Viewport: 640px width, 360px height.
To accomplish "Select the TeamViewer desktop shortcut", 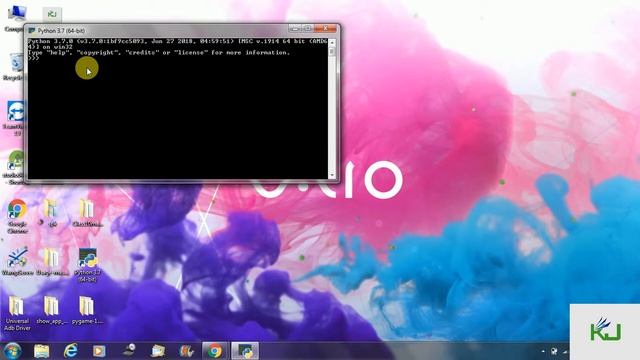I will tap(16, 118).
